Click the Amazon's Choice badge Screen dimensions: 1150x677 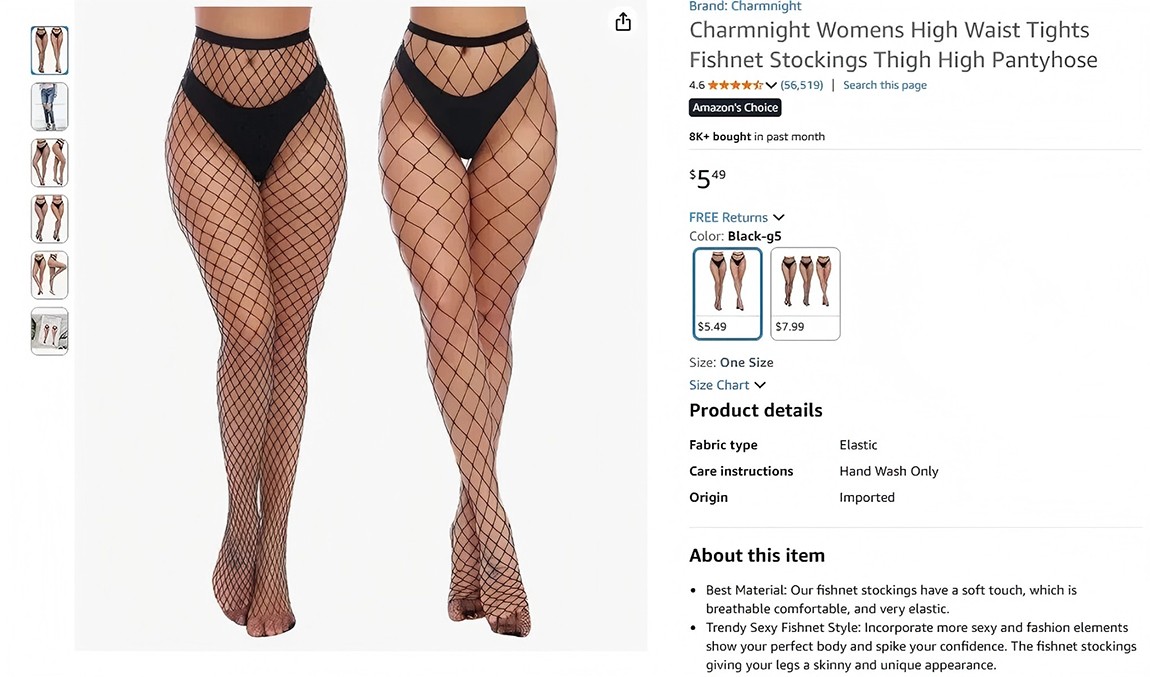tap(735, 108)
